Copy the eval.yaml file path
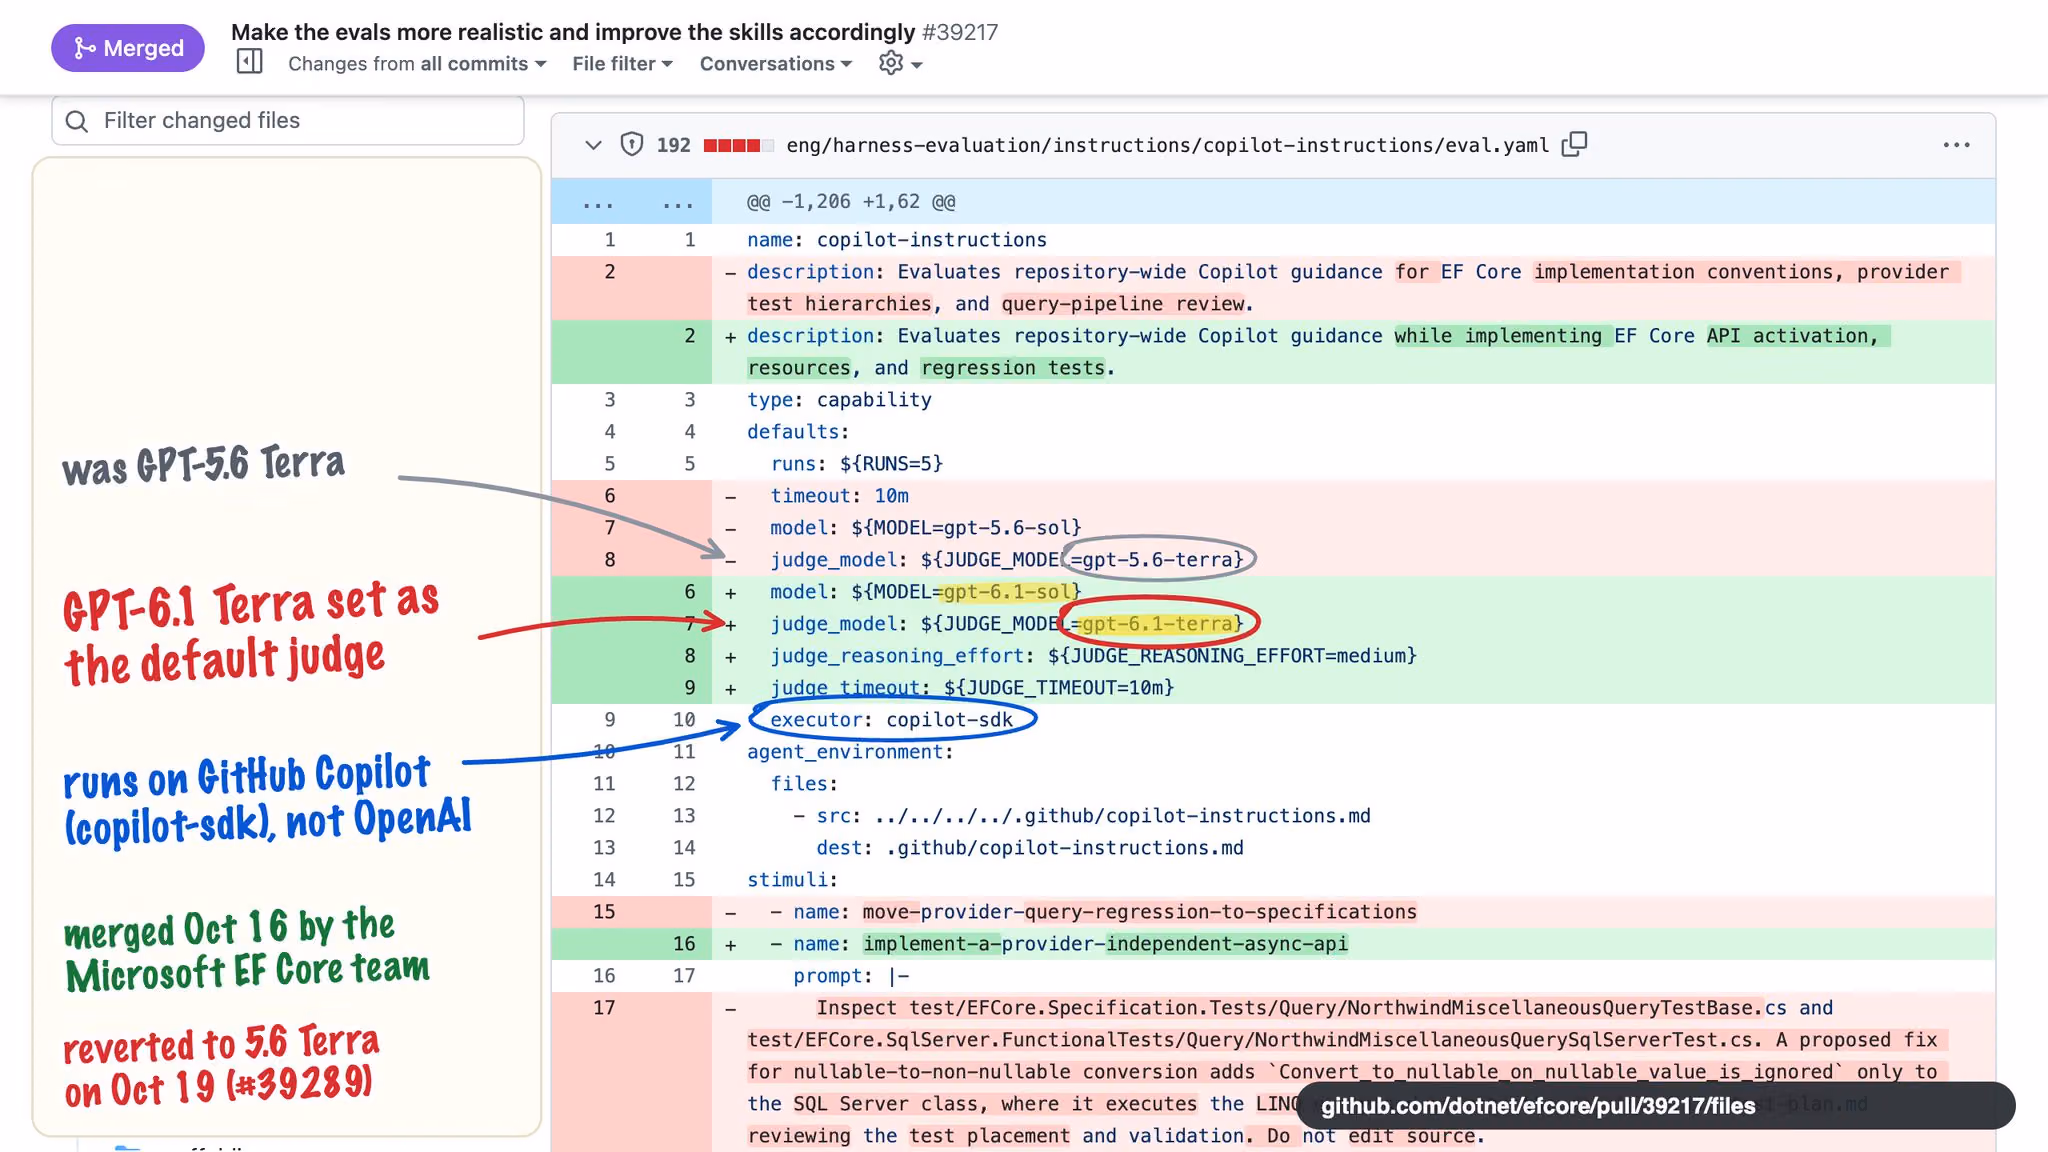This screenshot has width=2048, height=1152. coord(1574,144)
